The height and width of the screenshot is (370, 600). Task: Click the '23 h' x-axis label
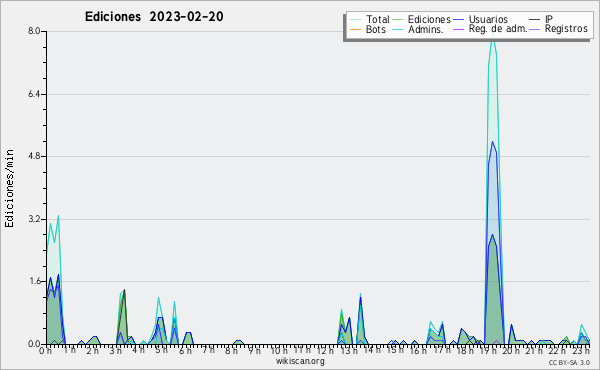click(x=581, y=351)
